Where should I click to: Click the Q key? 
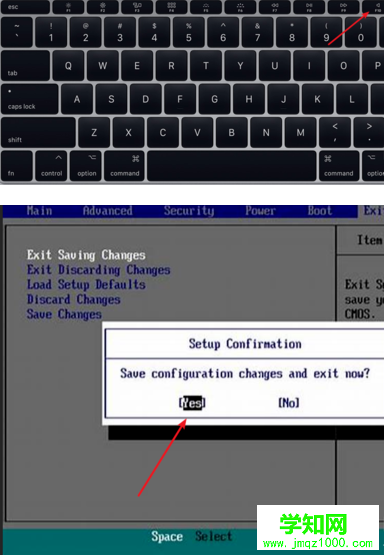68,65
